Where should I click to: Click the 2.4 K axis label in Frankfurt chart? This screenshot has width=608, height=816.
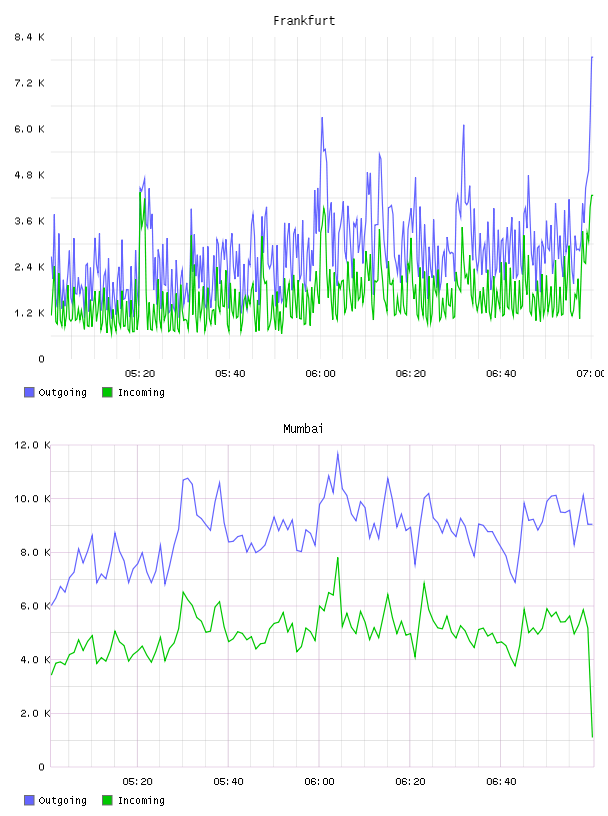click(30, 267)
